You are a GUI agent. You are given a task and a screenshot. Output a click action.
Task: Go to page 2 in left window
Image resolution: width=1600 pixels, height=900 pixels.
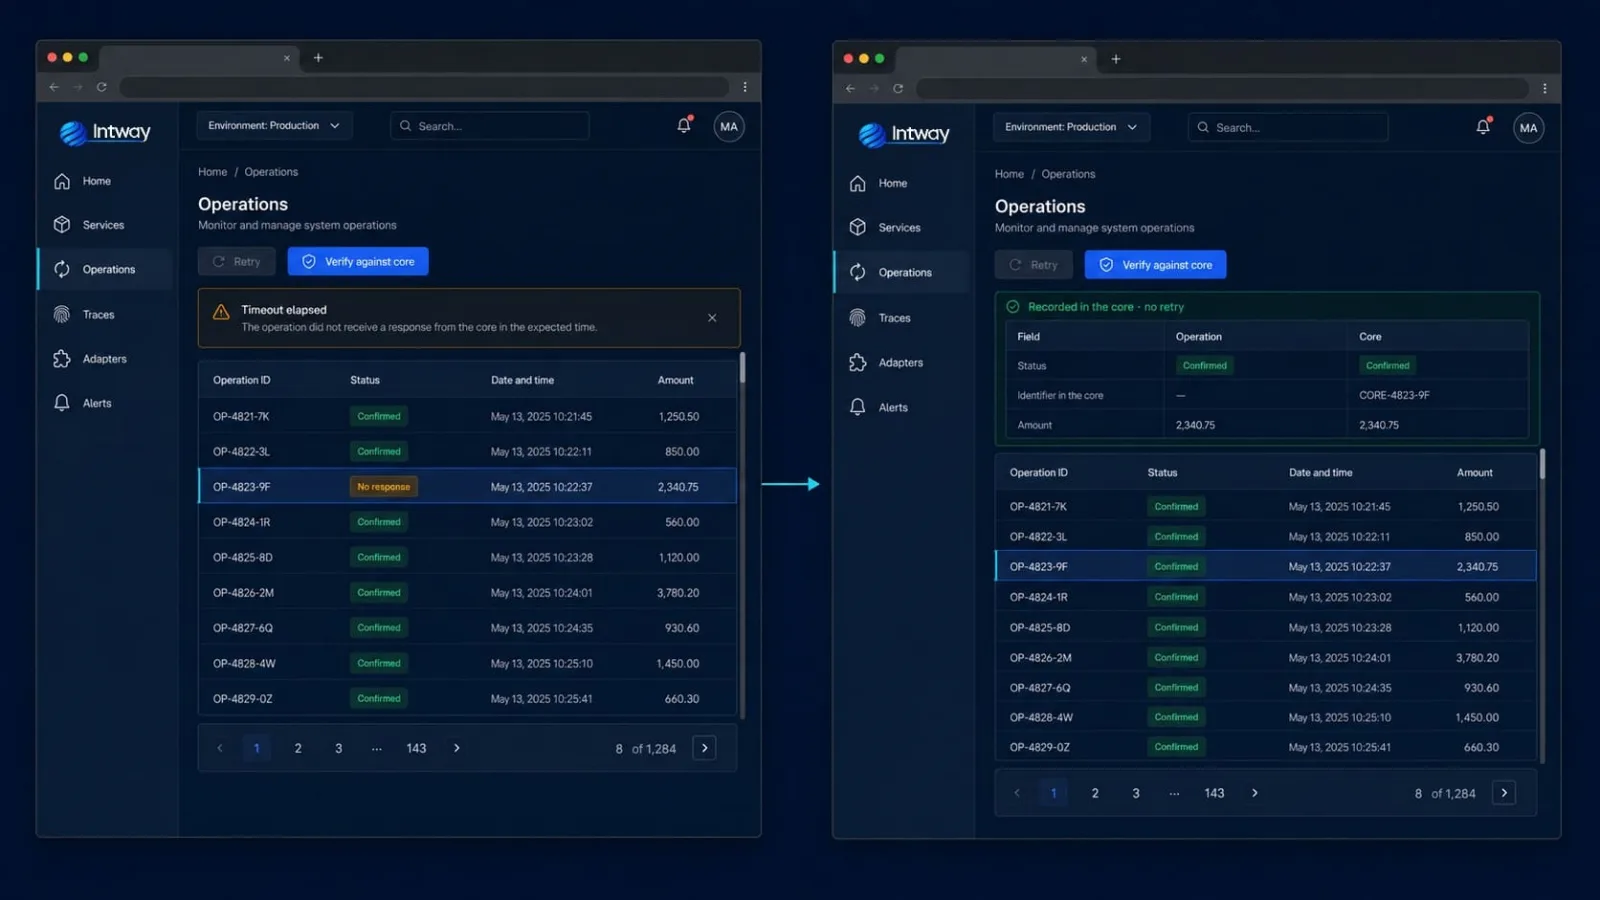tap(298, 748)
